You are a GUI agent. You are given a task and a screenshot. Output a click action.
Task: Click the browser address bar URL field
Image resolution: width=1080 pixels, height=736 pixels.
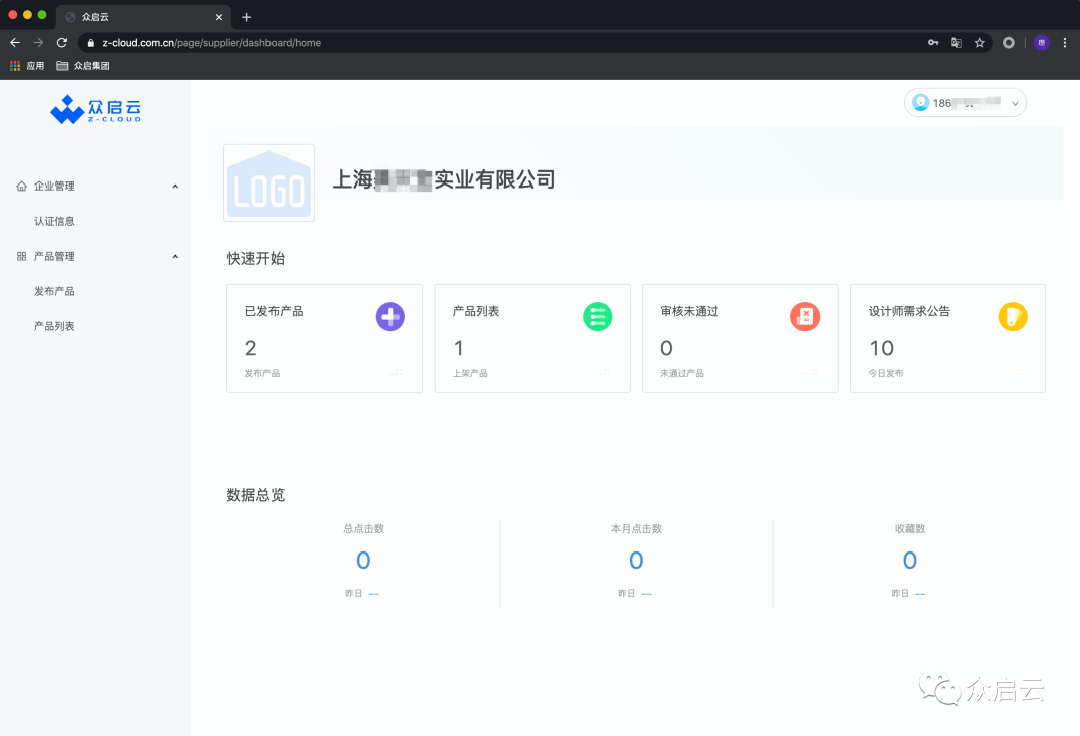[x=300, y=42]
